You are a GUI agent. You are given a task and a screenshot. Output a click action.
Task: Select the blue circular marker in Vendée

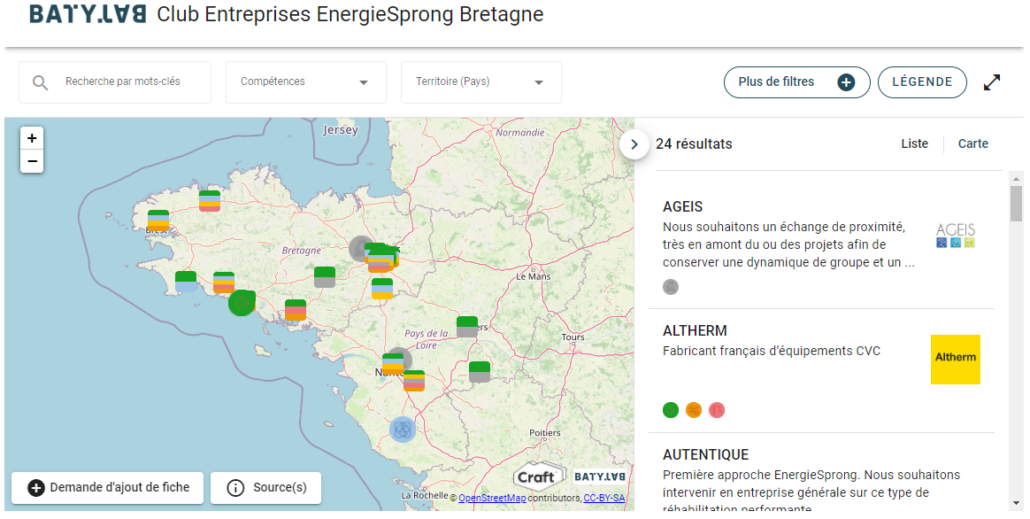tap(403, 430)
